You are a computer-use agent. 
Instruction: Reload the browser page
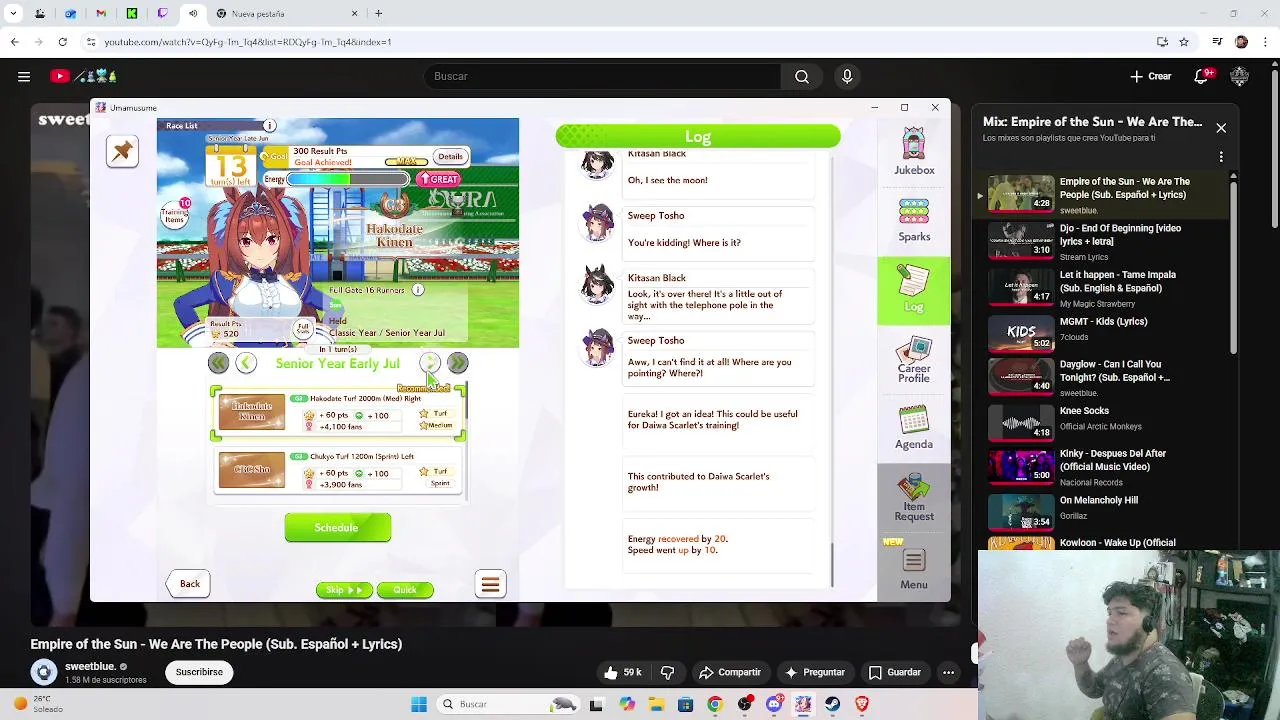[62, 42]
